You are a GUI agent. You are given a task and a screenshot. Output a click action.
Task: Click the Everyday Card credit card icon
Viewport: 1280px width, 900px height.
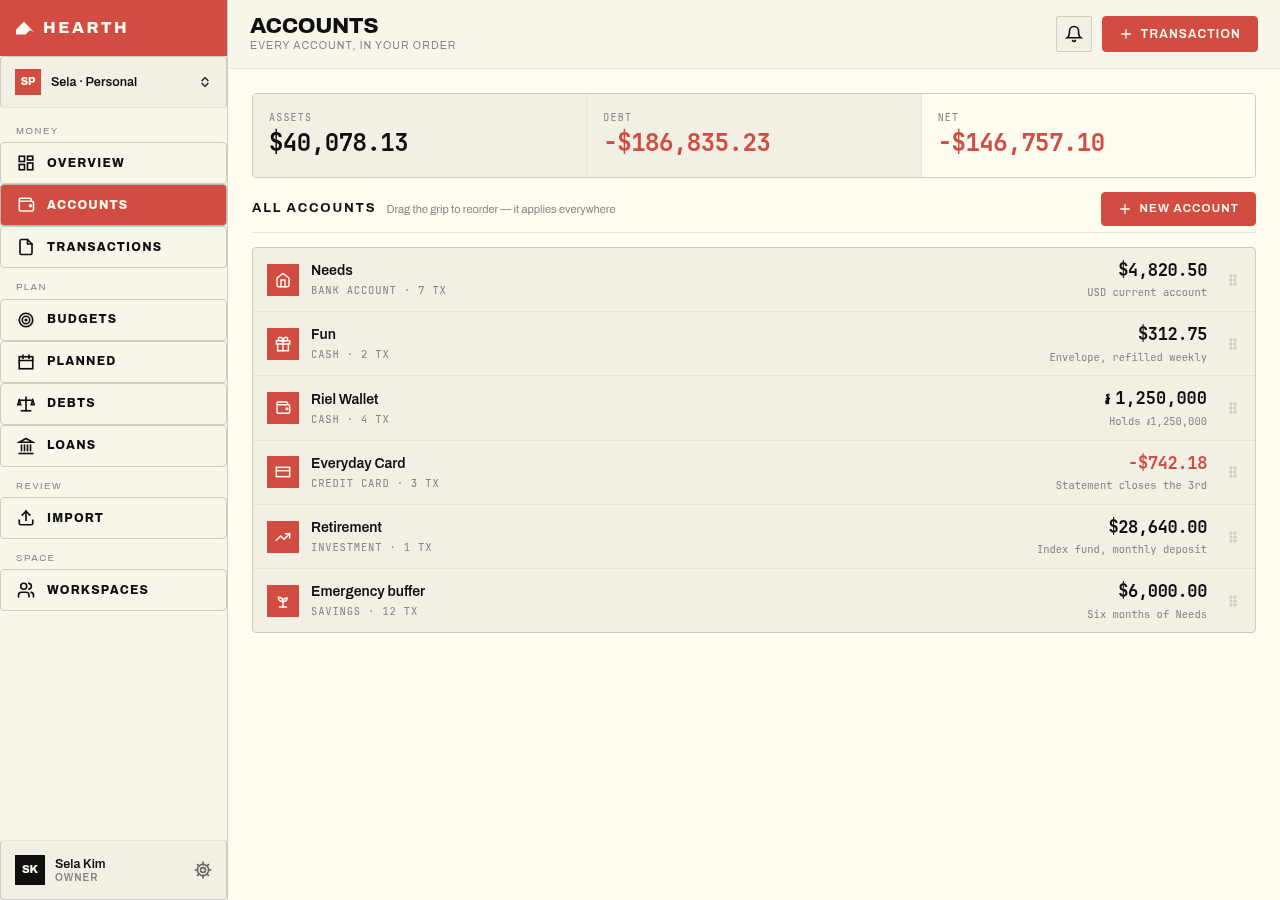tap(283, 472)
